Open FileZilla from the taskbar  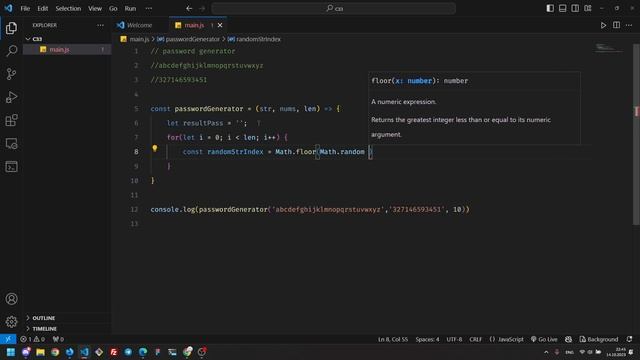click(x=113, y=352)
